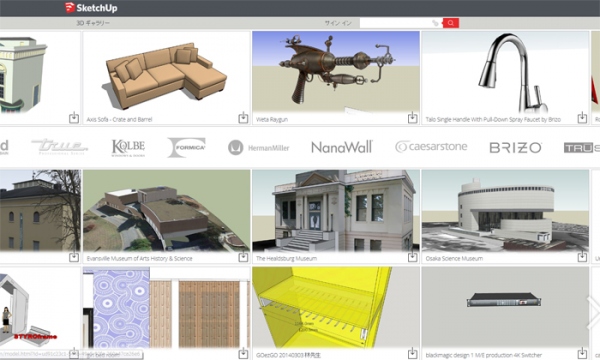Open The Healdsburg Museum thumbnail

tap(336, 211)
